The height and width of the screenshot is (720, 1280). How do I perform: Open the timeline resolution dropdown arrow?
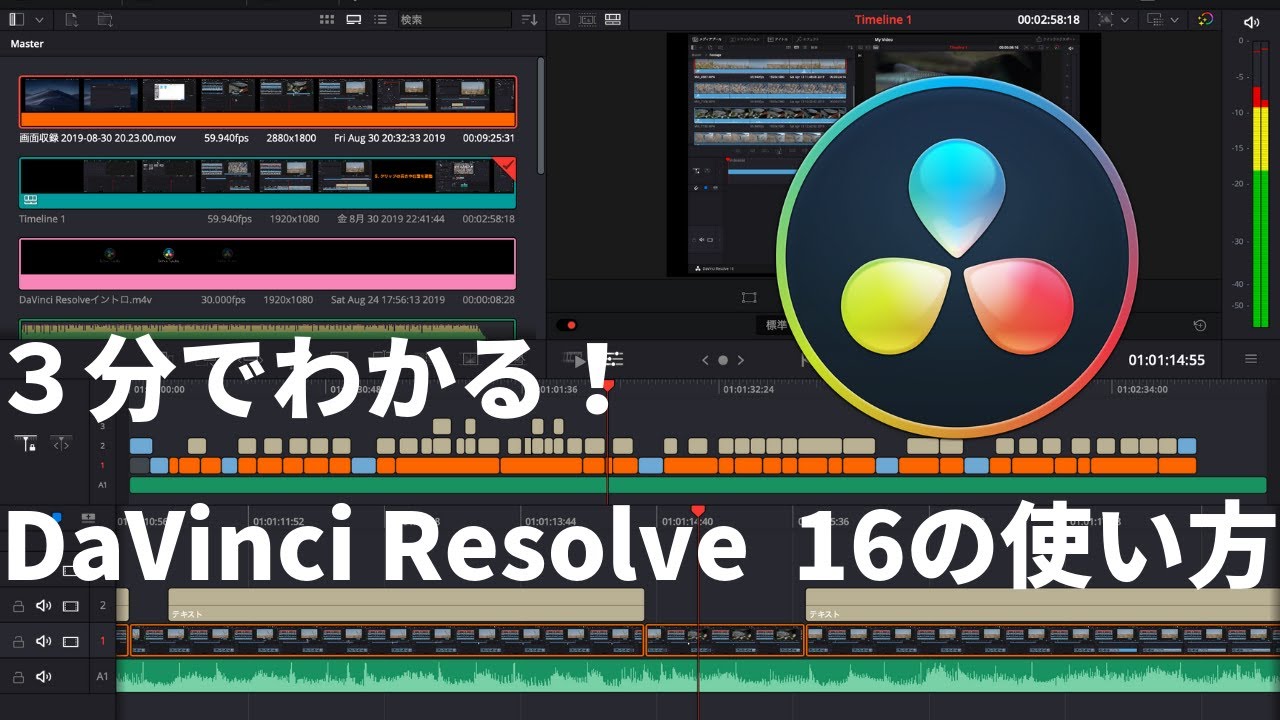tap(1176, 19)
